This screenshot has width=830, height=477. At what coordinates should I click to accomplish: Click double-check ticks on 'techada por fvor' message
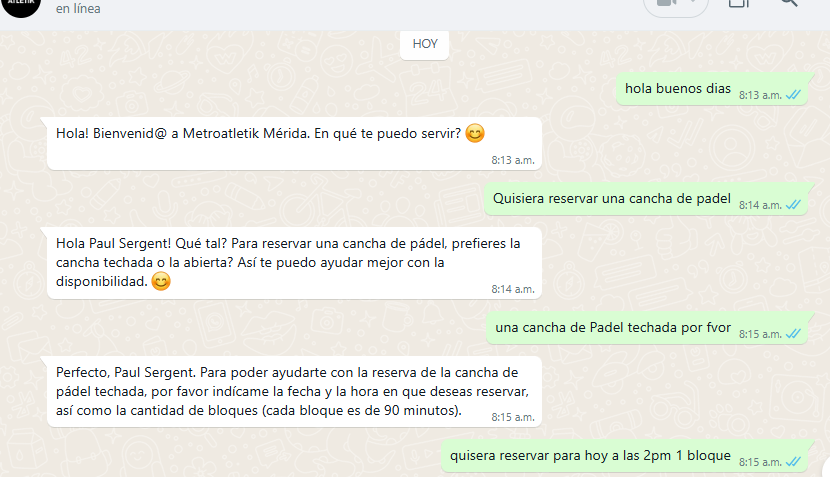793,334
